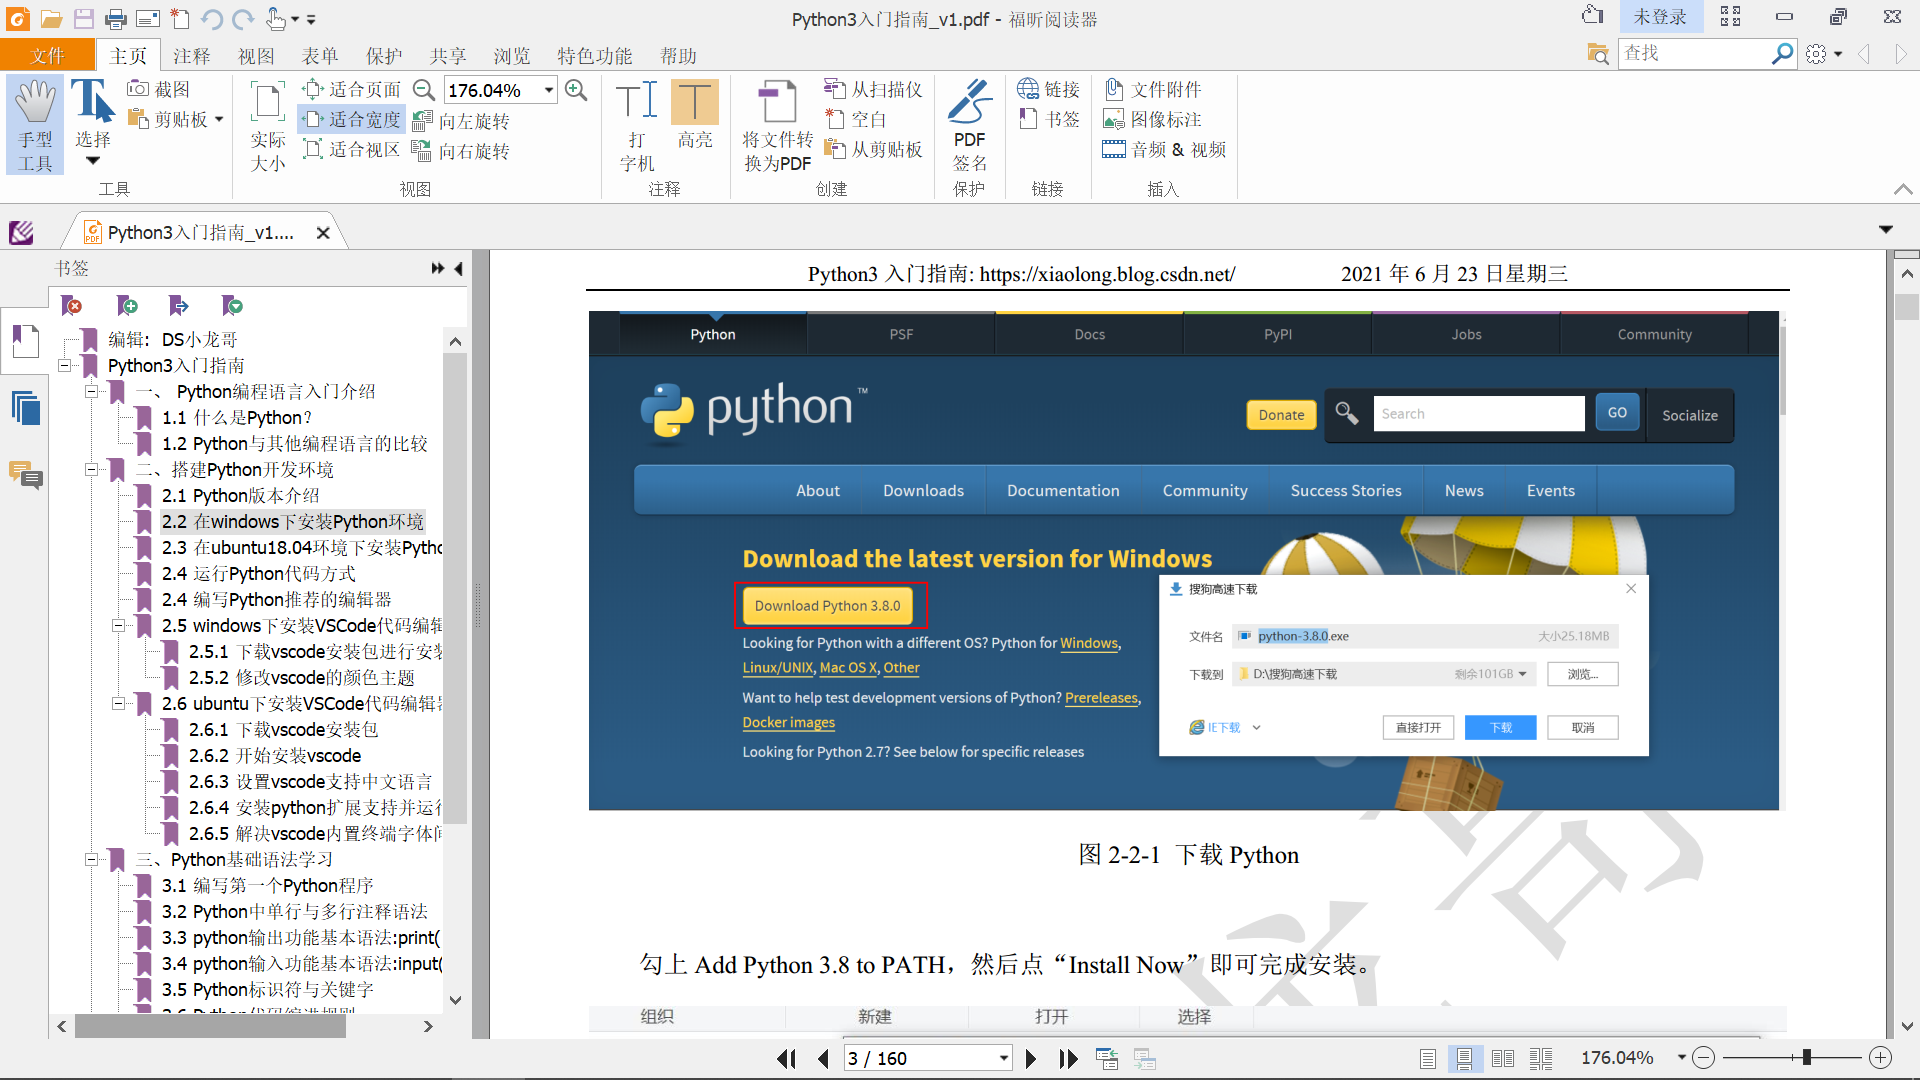Open the 注释 ribbon tab
Viewport: 1920px width, 1080px height.
click(191, 56)
